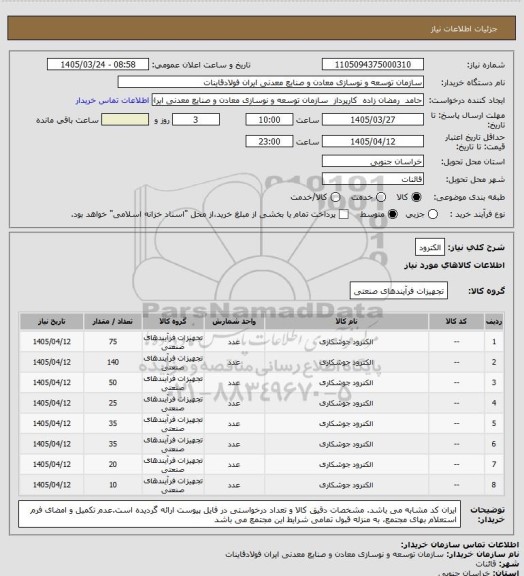
Task: Select the کالا radio button
Action: [416, 197]
